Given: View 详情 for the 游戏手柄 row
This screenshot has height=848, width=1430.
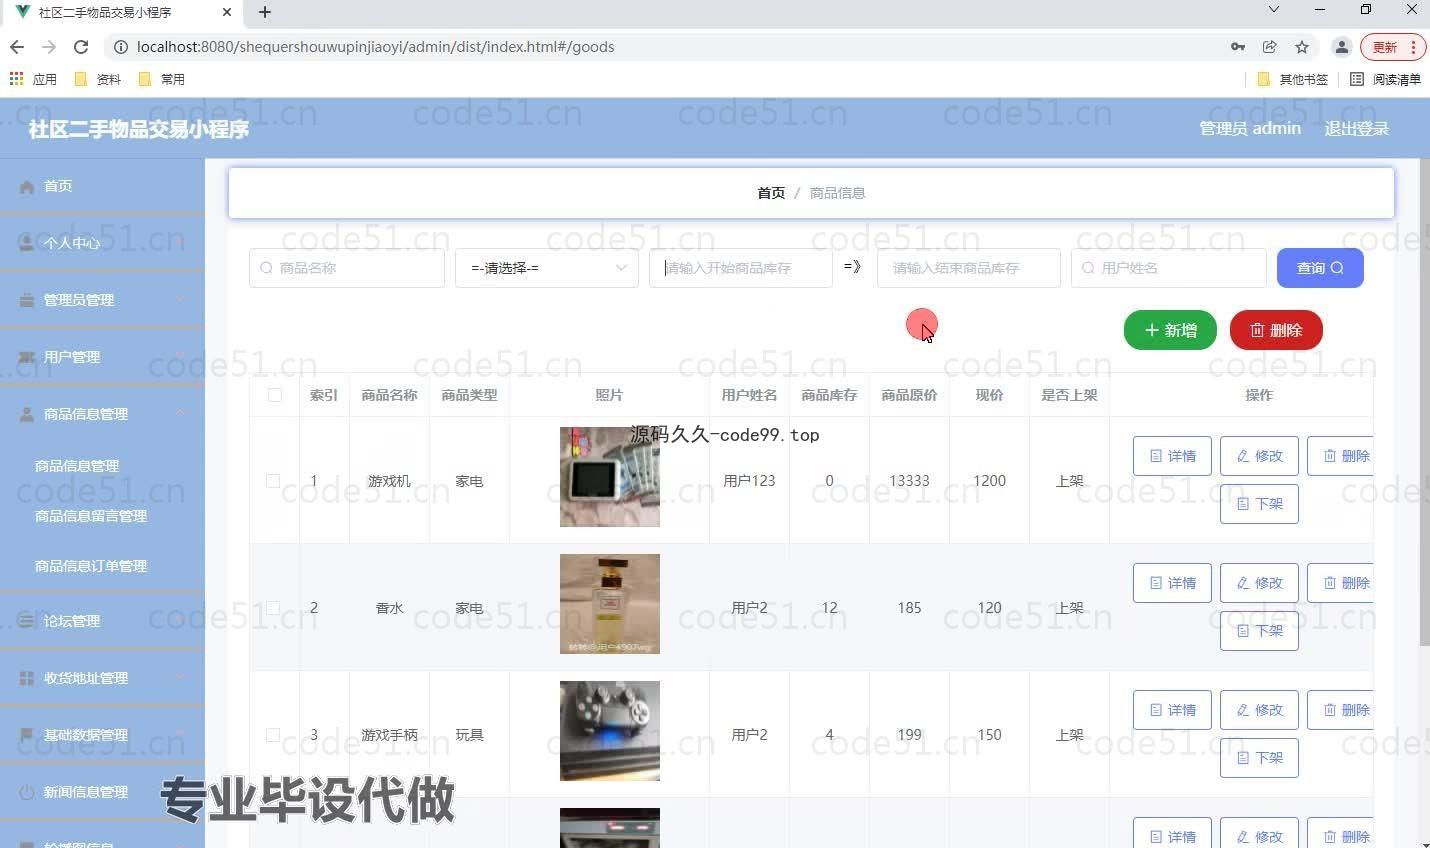Looking at the screenshot, I should 1172,710.
